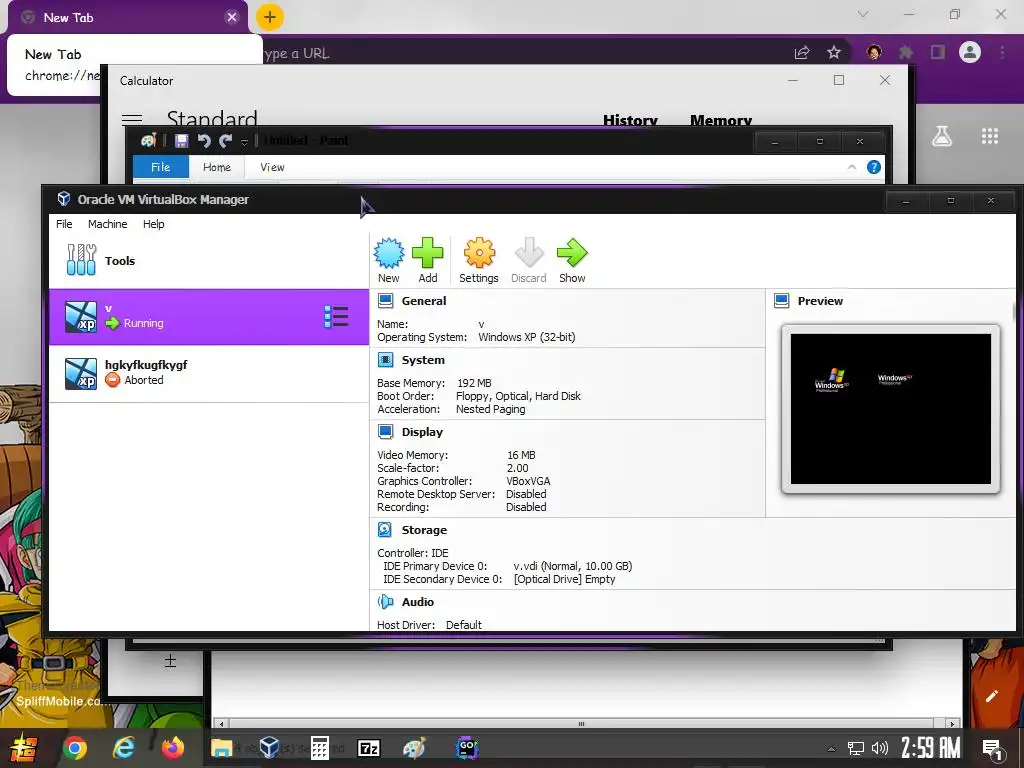
Task: Switch to Home tab in Paint
Action: pyautogui.click(x=217, y=167)
